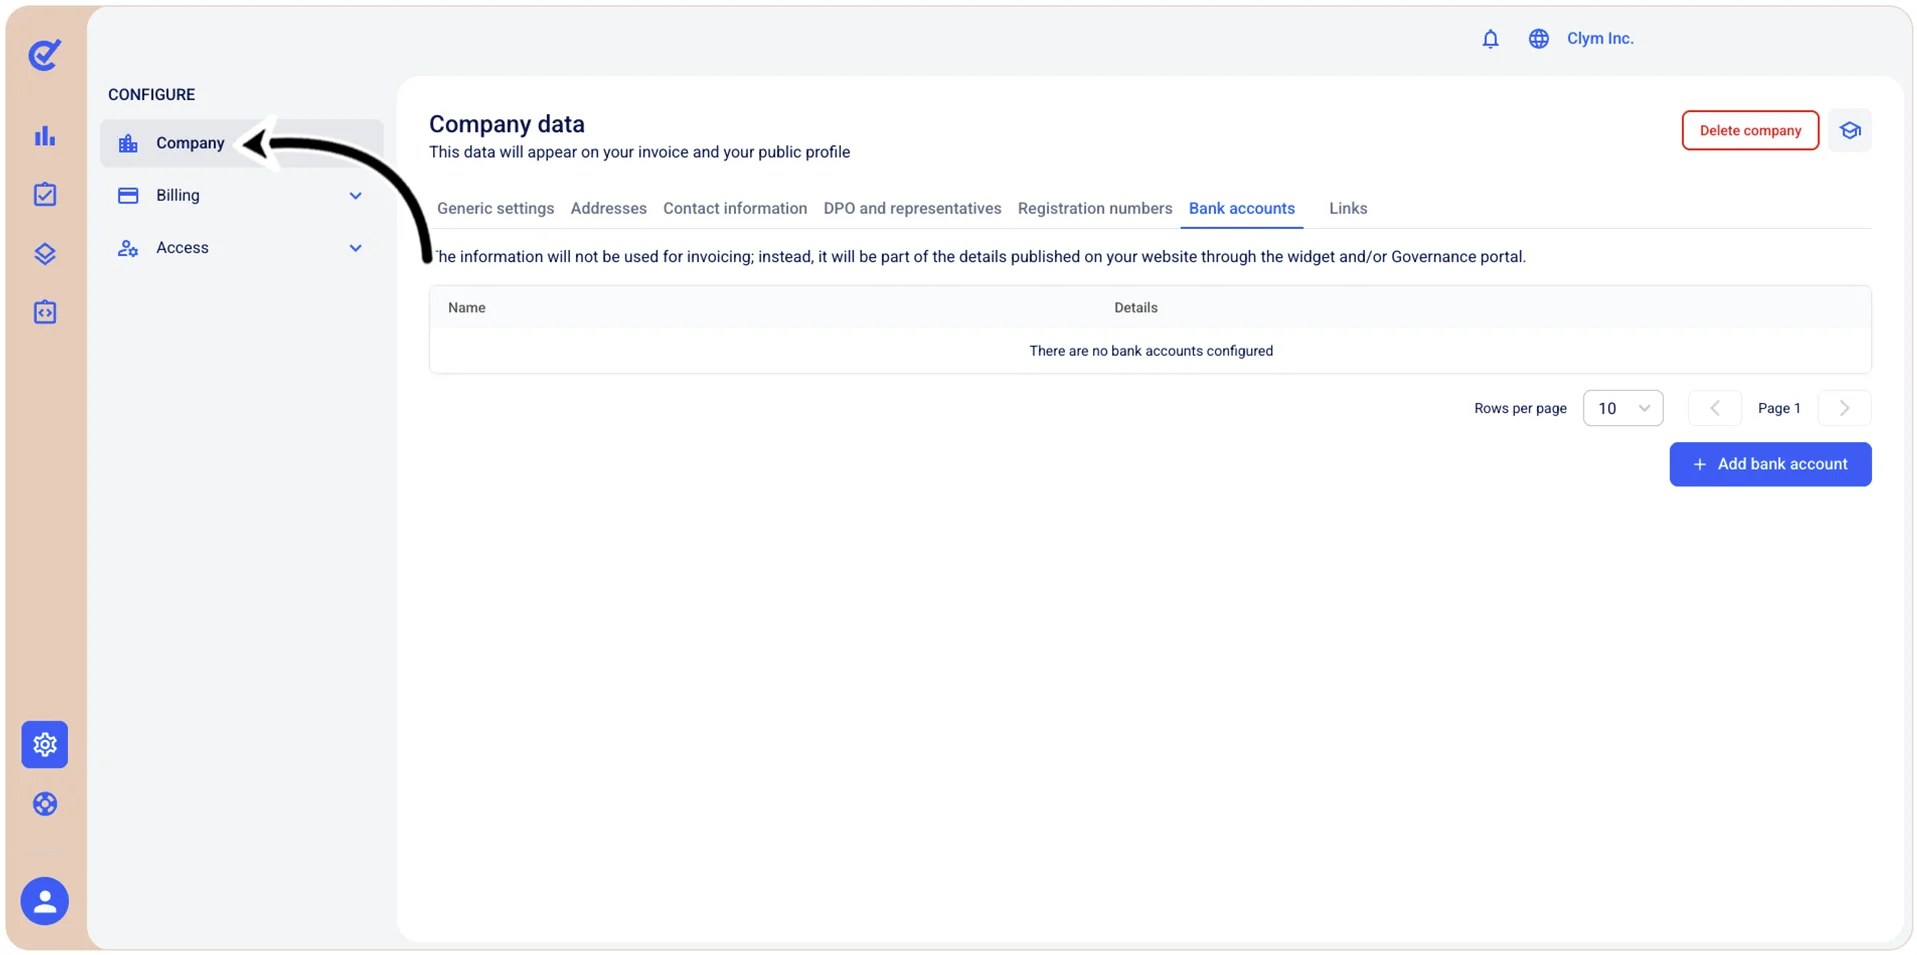Open the Clym Inc. account menu
This screenshot has width=1917, height=955.
point(1600,39)
